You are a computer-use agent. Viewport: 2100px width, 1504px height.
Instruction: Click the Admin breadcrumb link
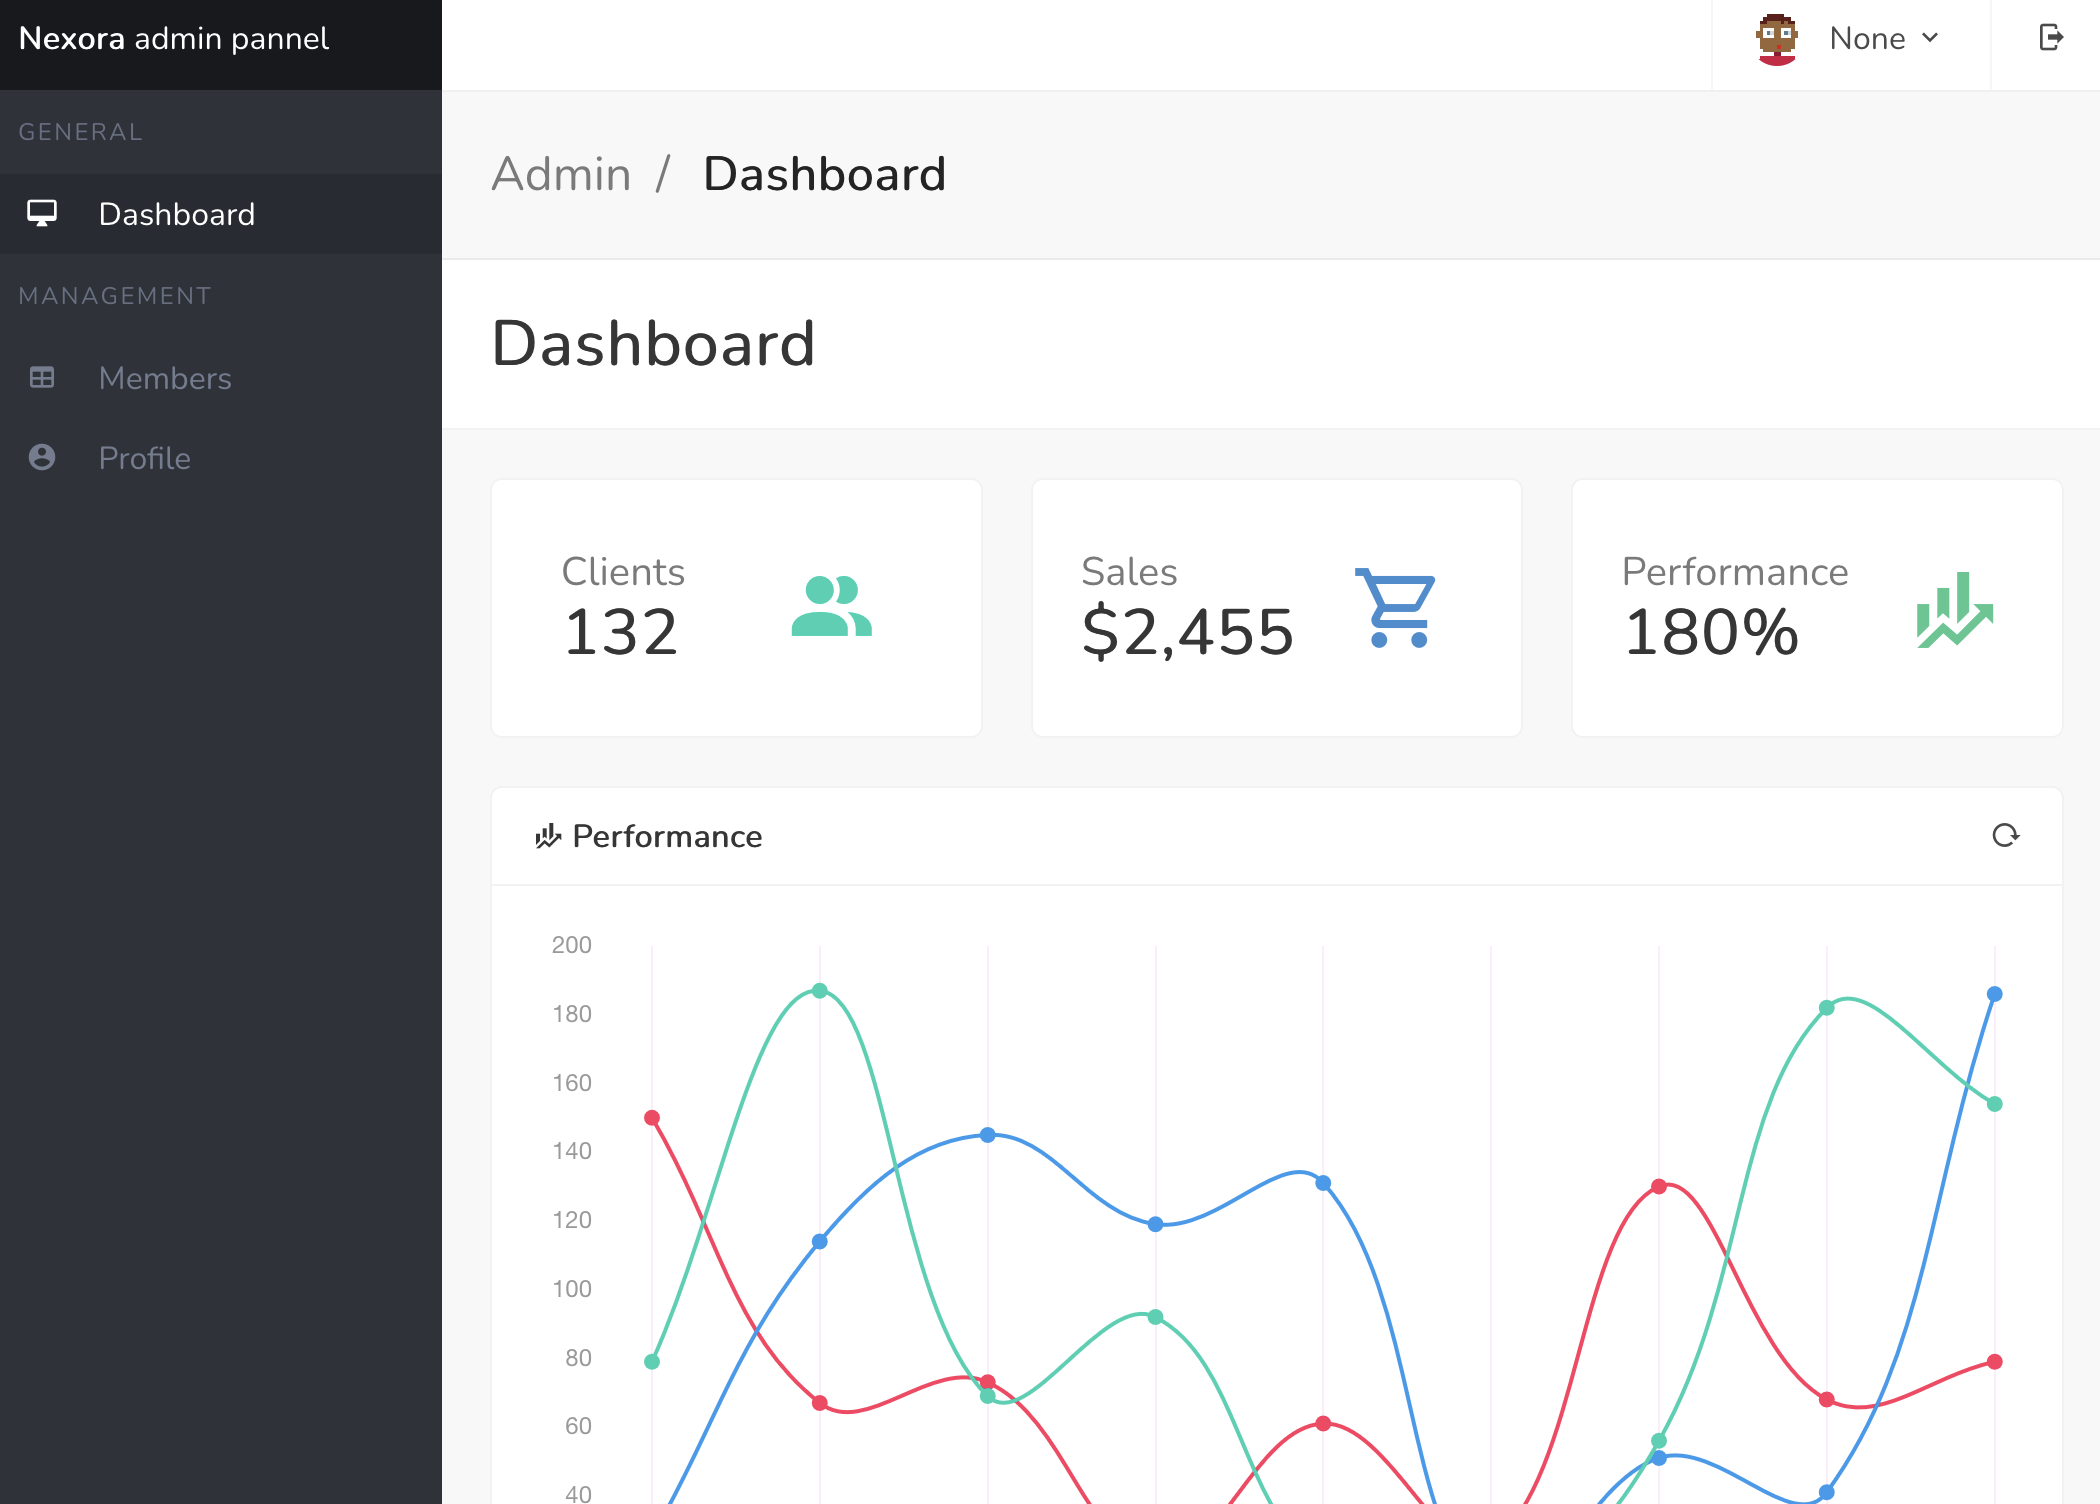(x=561, y=174)
